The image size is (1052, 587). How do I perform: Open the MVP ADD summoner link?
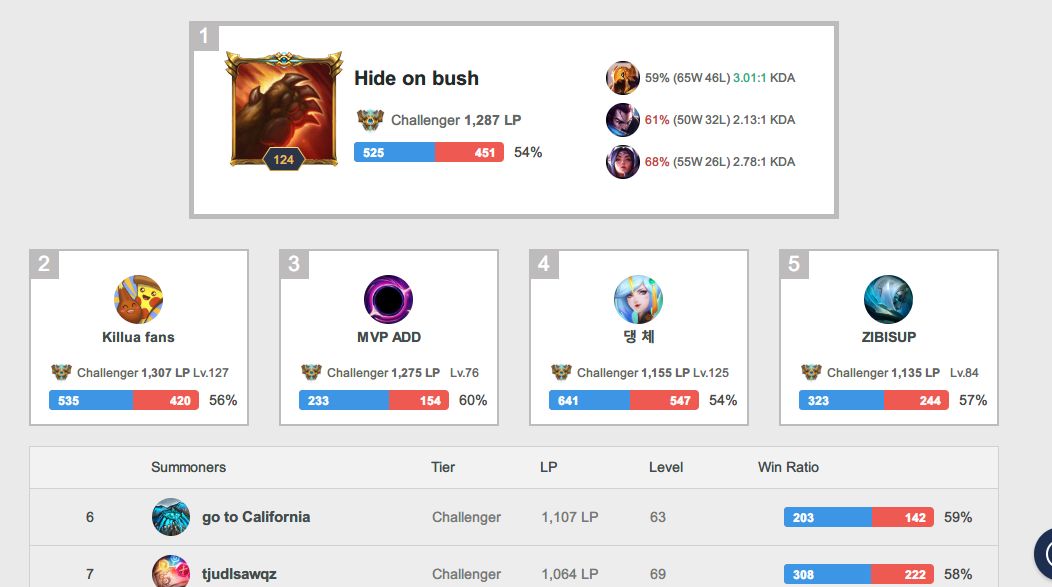click(389, 337)
